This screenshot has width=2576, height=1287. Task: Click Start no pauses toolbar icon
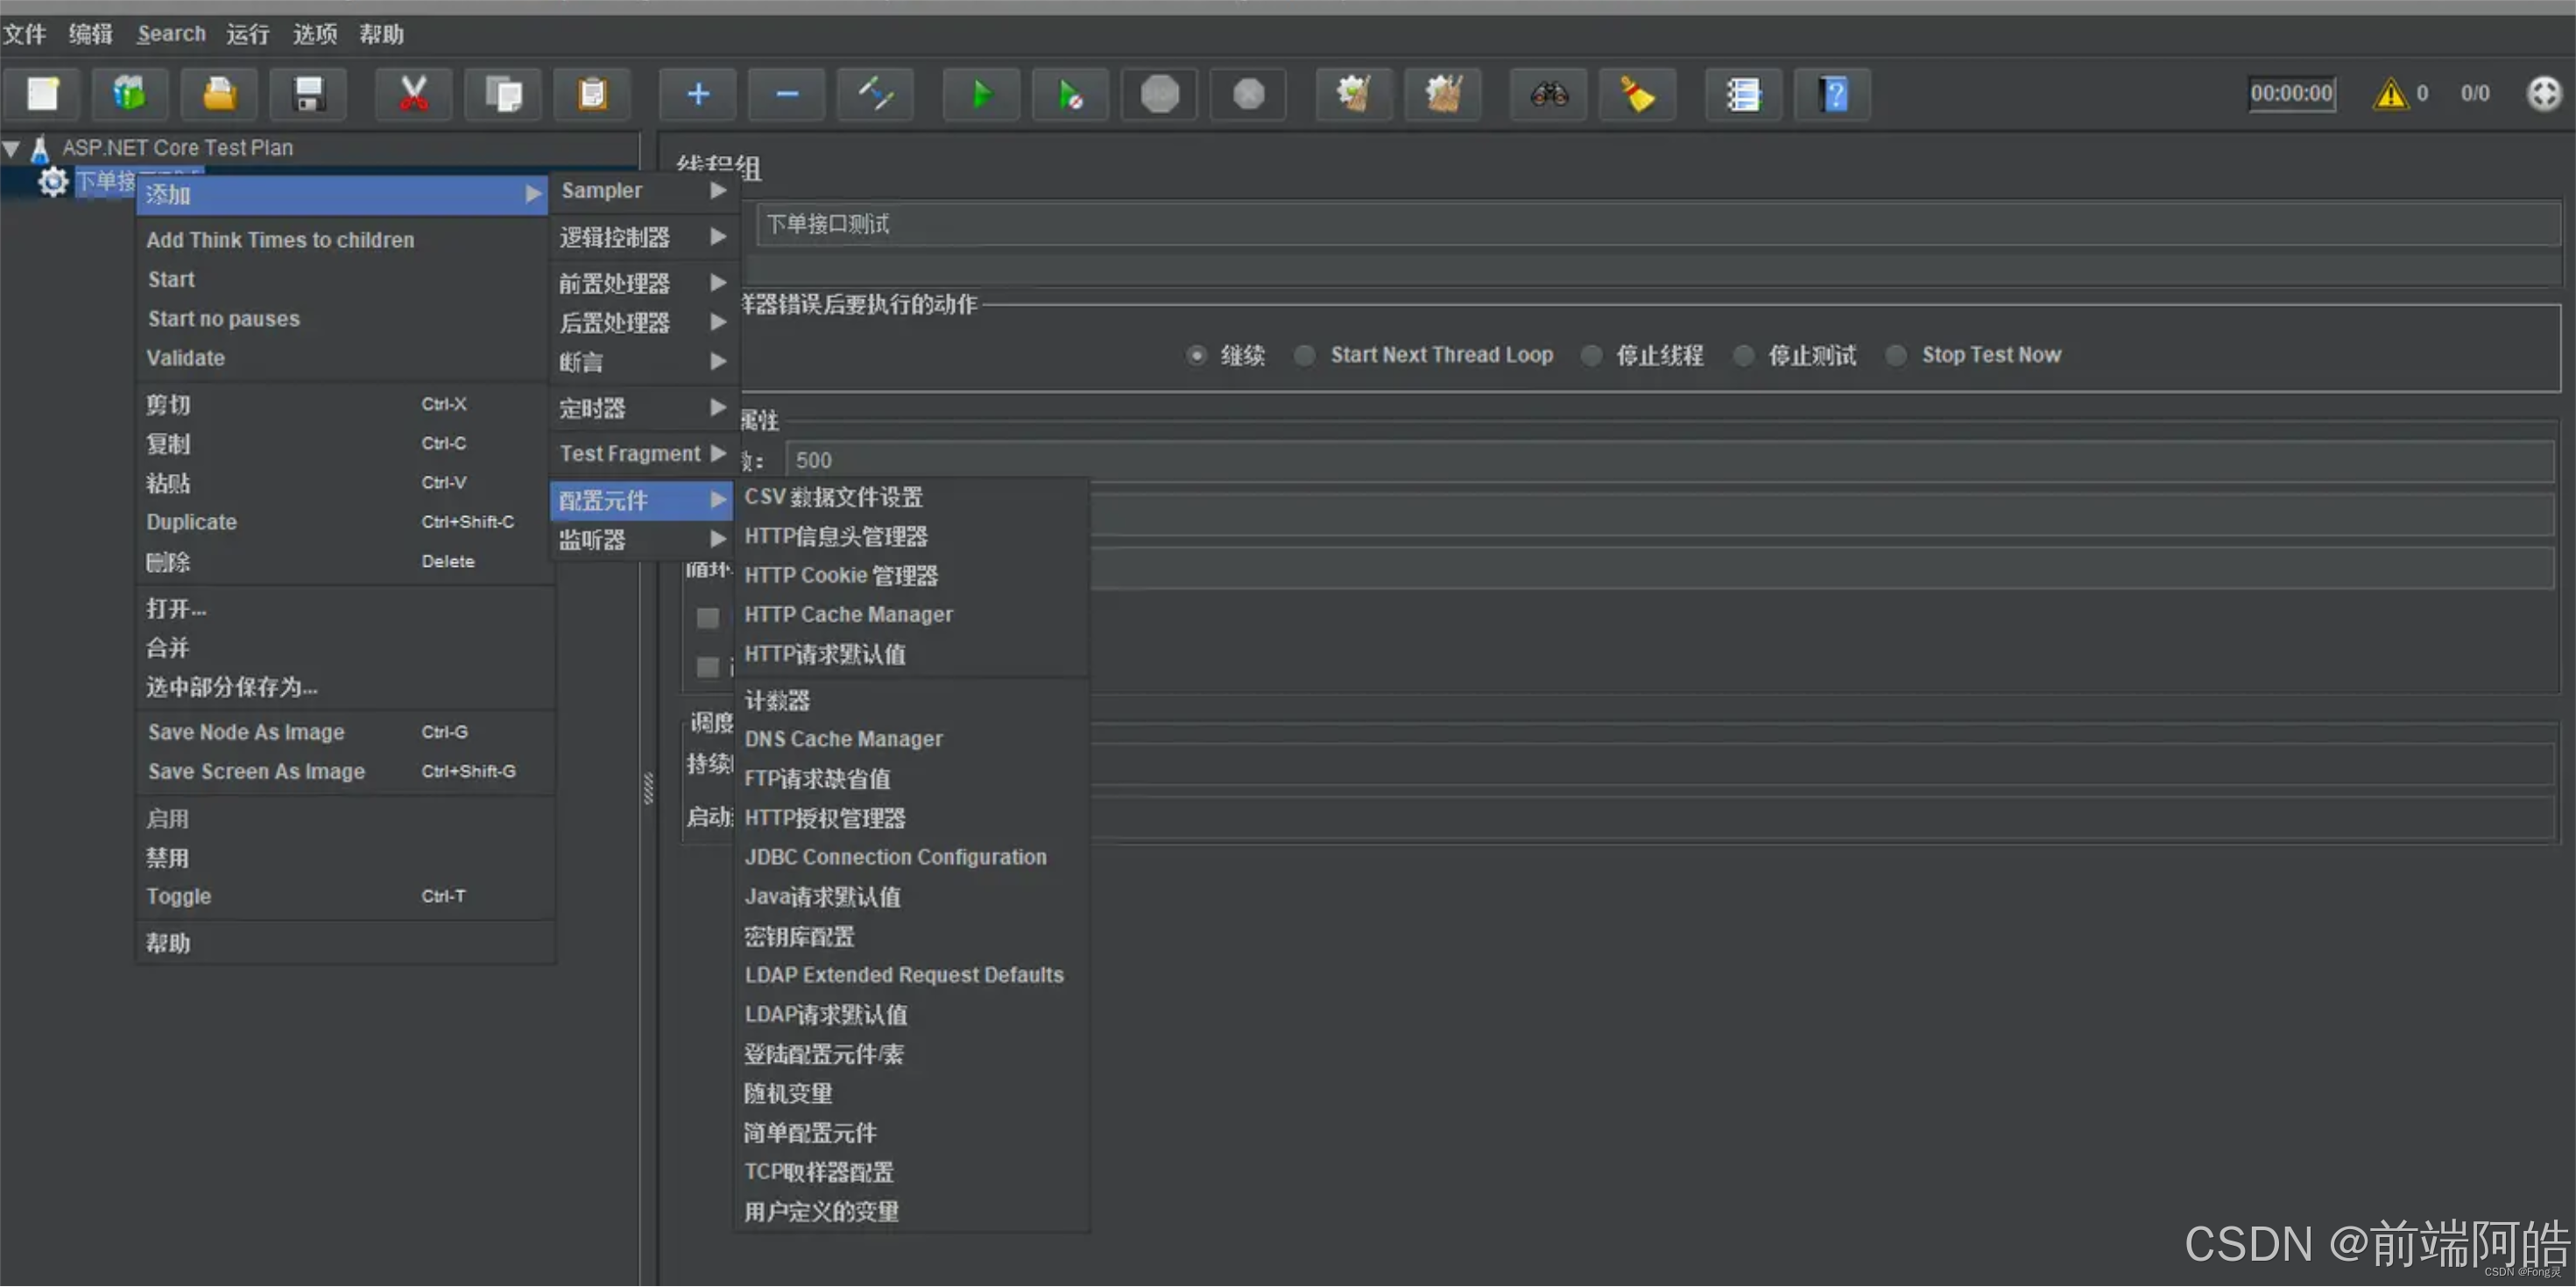tap(1070, 95)
